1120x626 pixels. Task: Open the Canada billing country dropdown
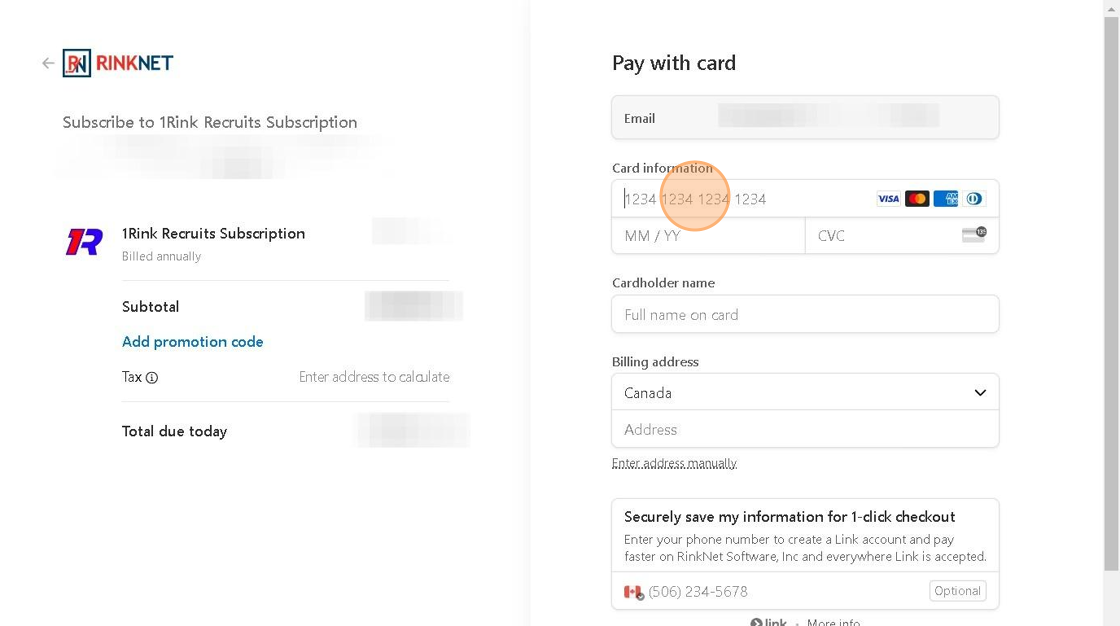click(x=805, y=393)
